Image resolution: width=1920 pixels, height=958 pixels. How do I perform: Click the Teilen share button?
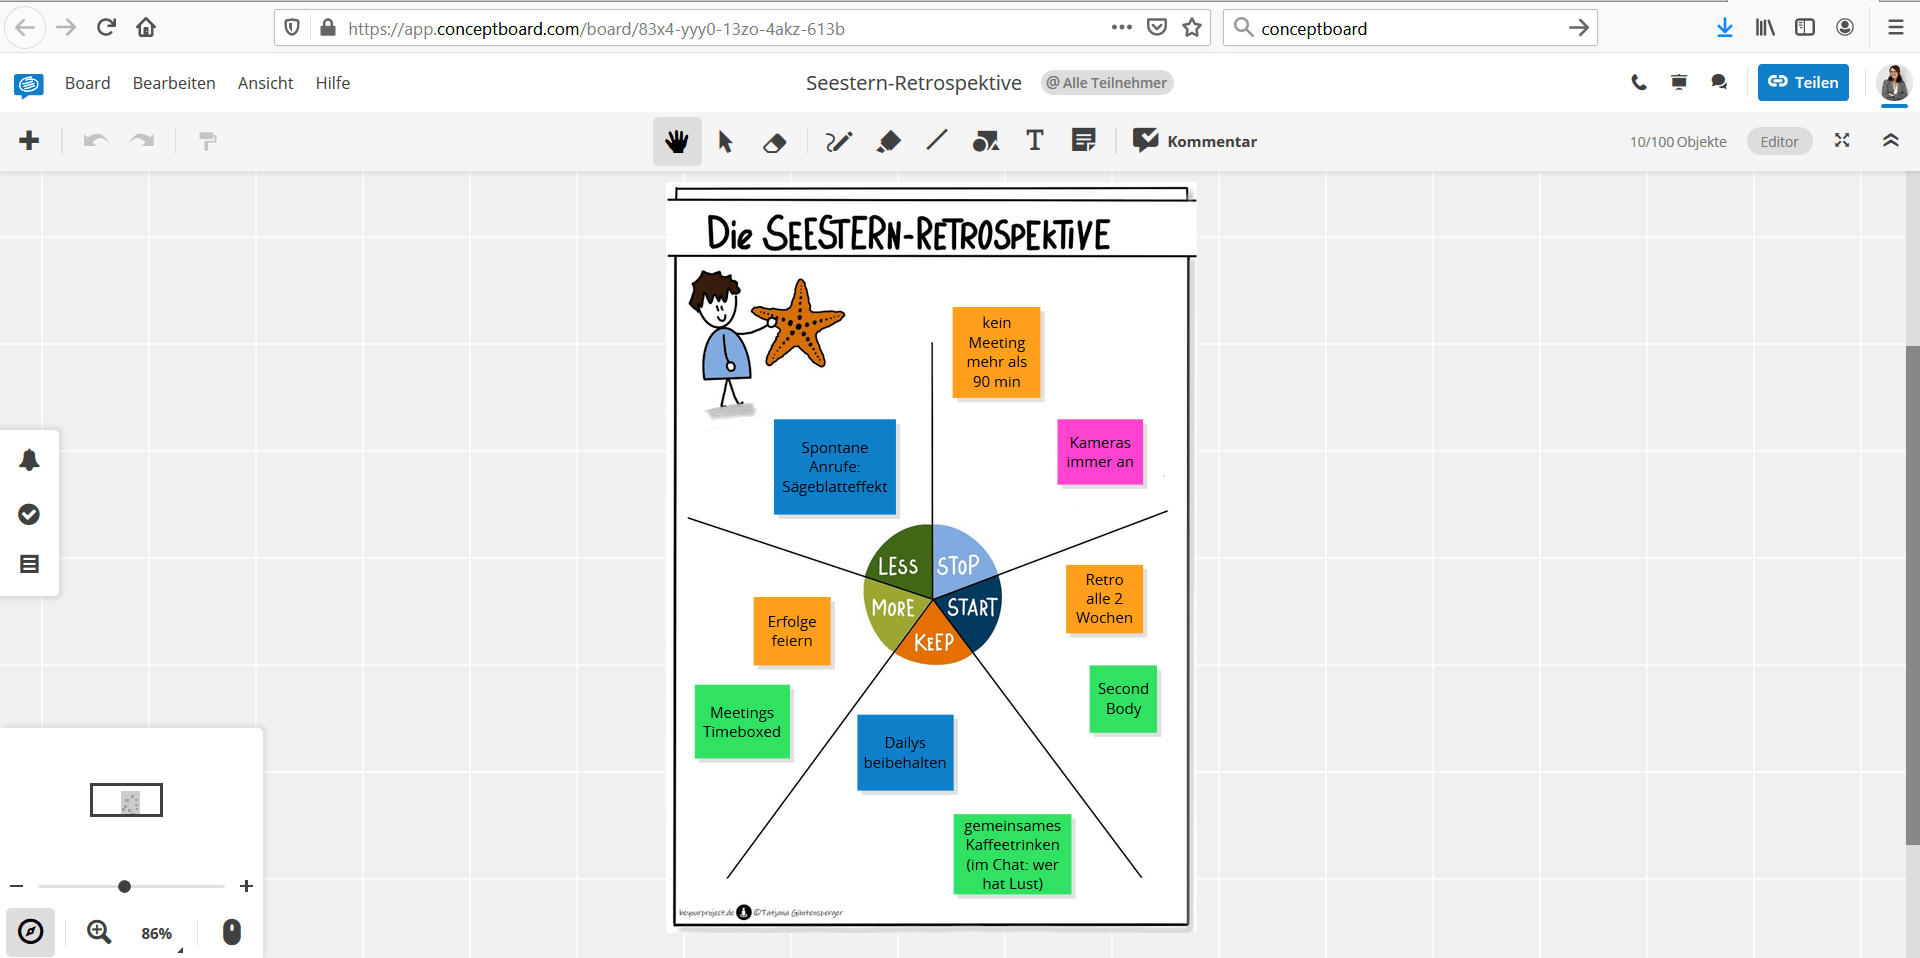(x=1802, y=82)
